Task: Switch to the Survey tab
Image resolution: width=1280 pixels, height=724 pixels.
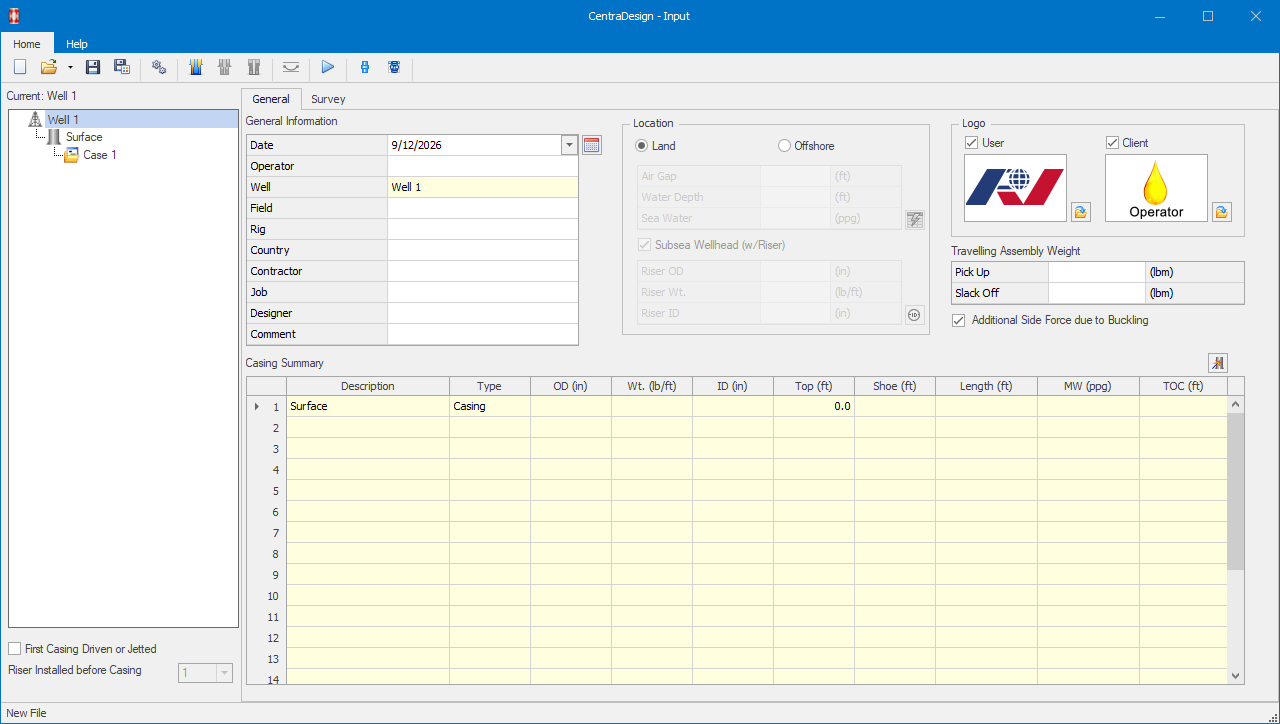Action: pos(328,99)
